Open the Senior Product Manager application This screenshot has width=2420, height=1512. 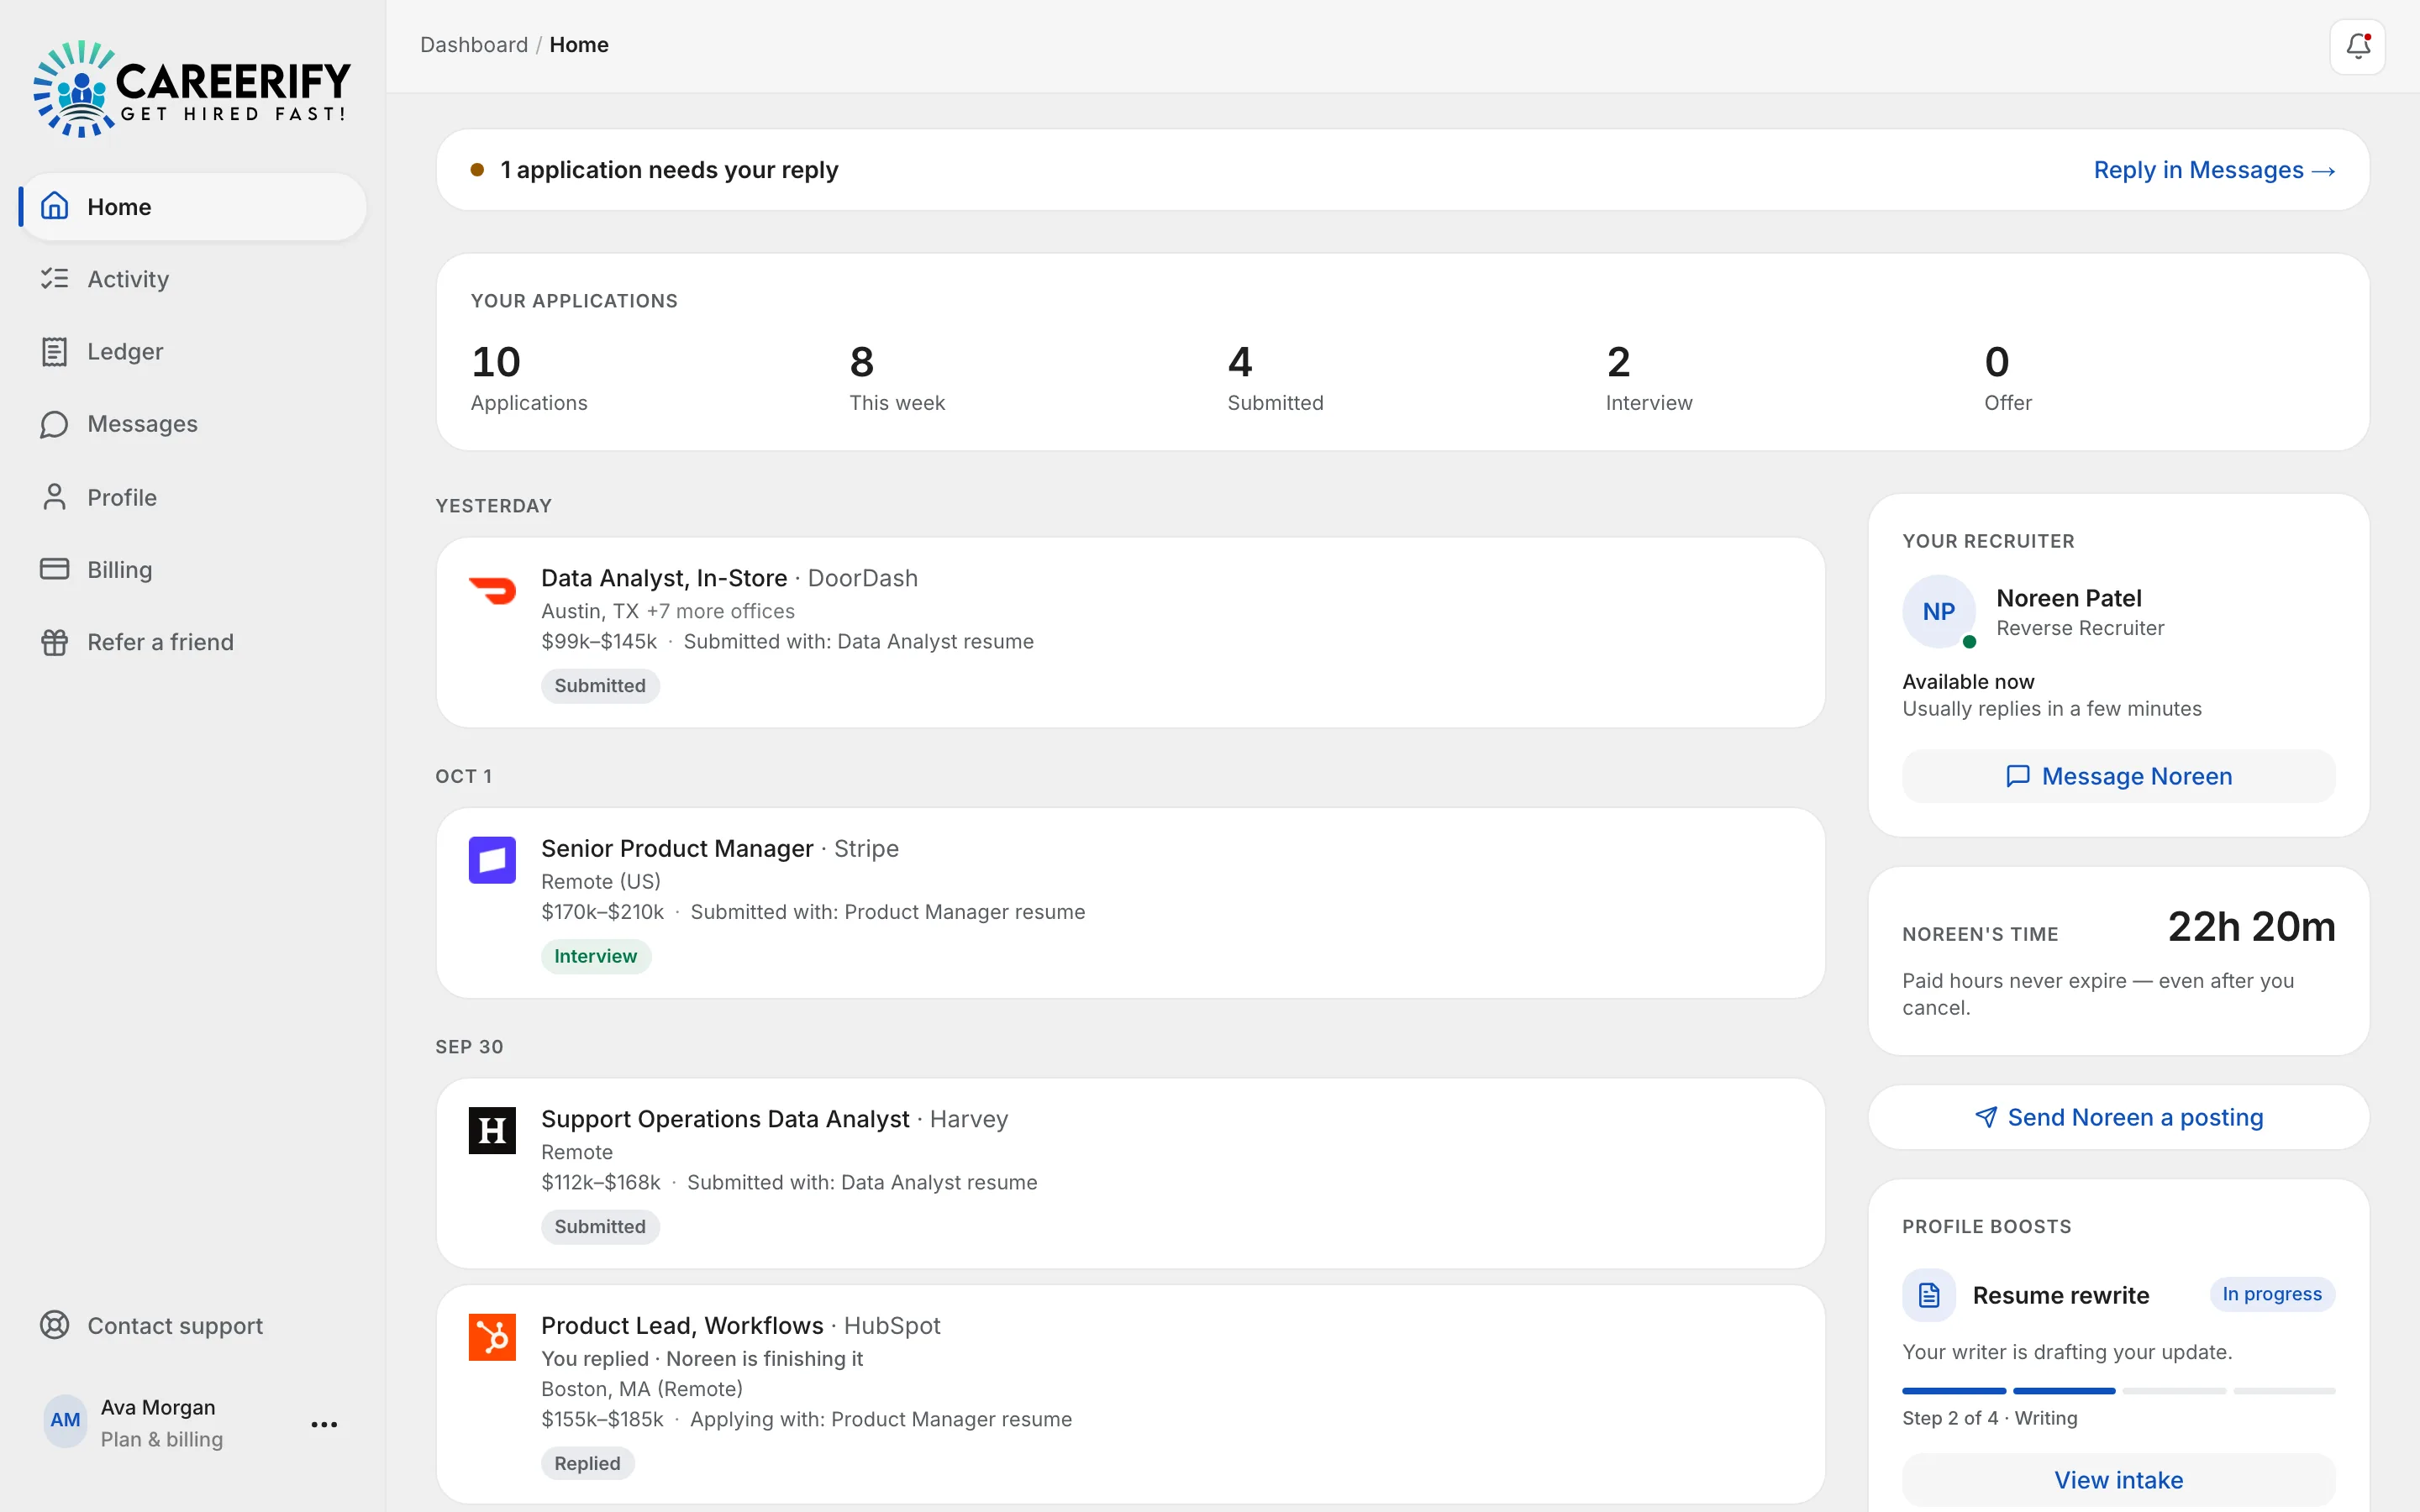click(1130, 902)
